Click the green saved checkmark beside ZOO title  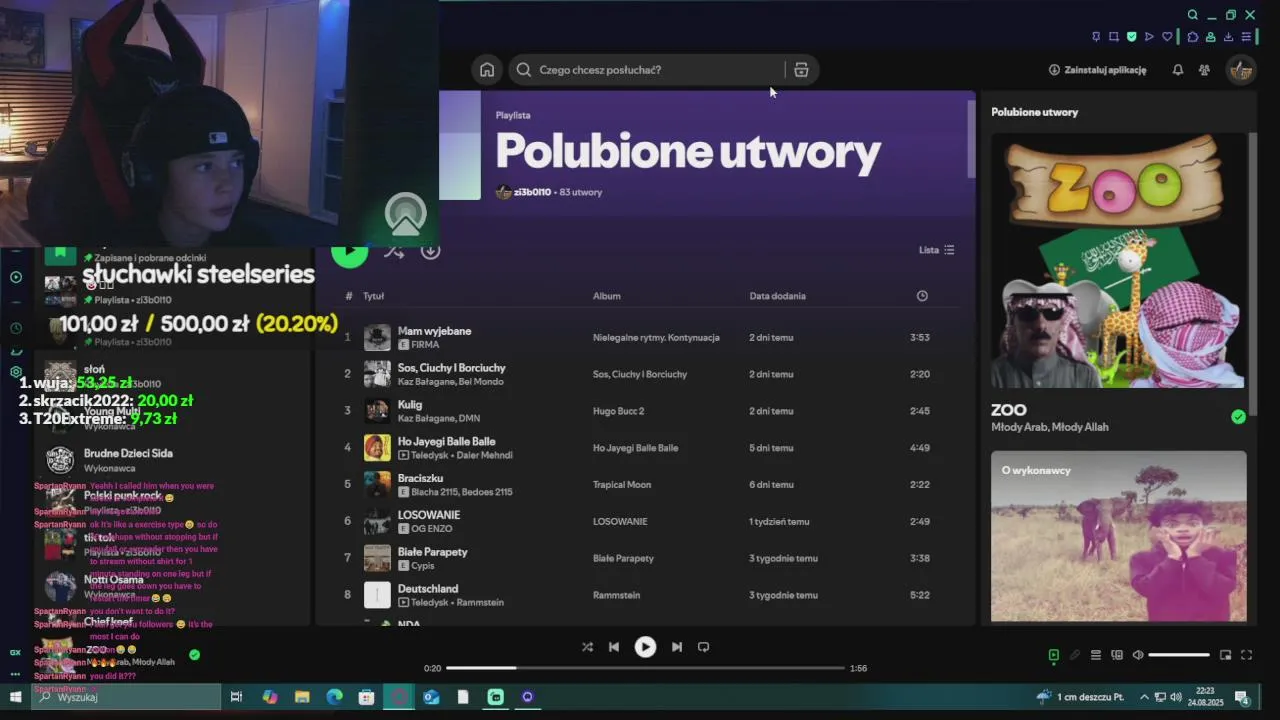(1238, 417)
